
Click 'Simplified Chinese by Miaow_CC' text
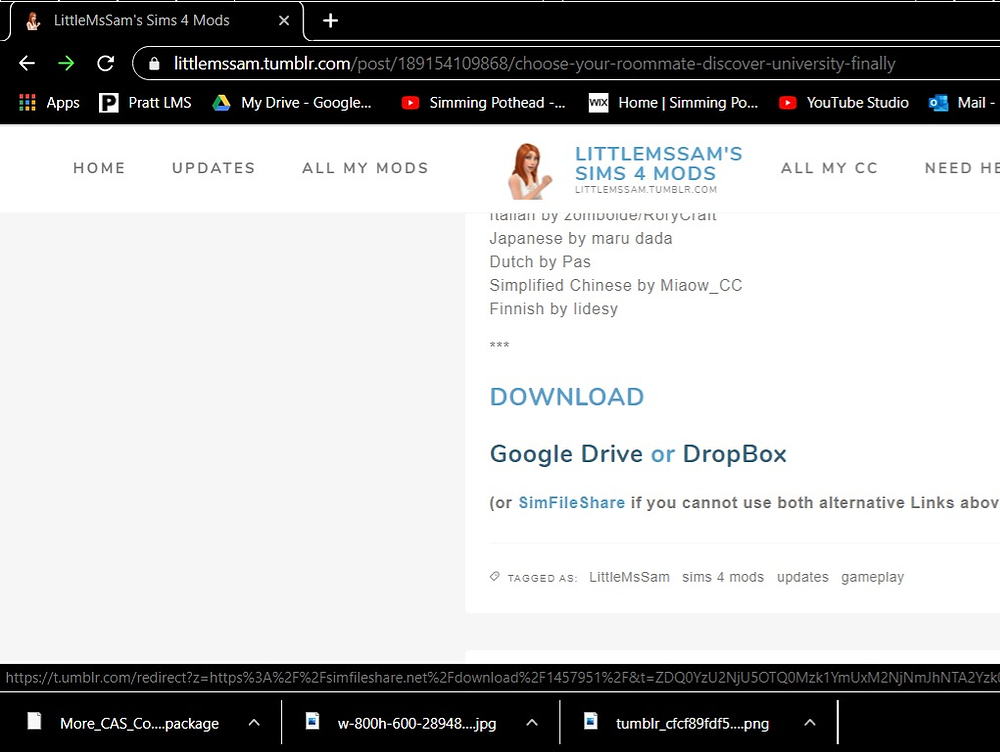(x=616, y=285)
